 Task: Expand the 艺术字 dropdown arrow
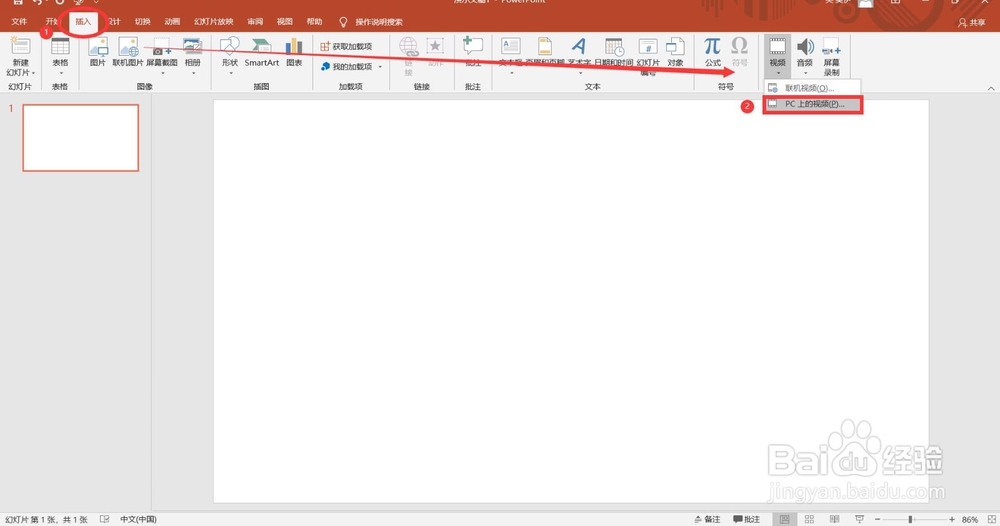pos(579,73)
